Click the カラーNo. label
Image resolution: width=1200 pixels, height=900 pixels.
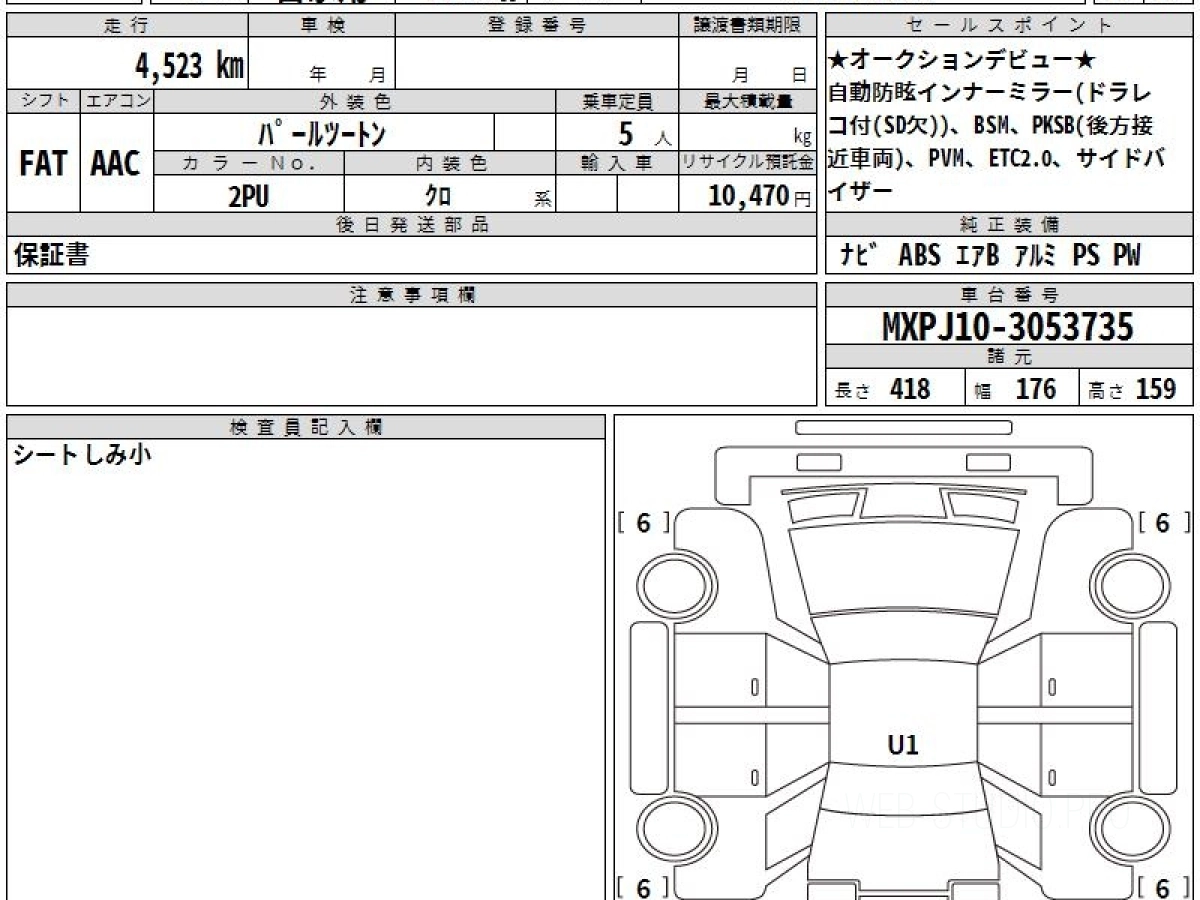[x=249, y=163]
